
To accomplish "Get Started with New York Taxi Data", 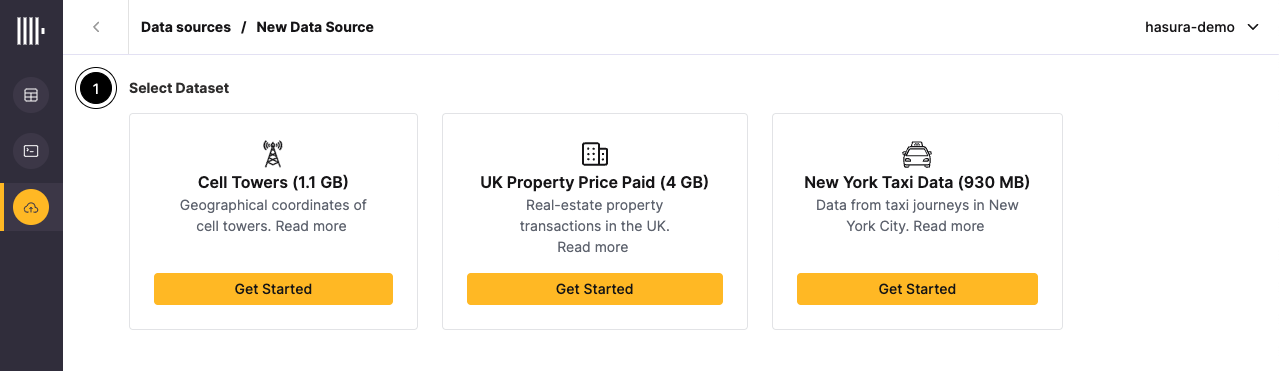I will 917,289.
